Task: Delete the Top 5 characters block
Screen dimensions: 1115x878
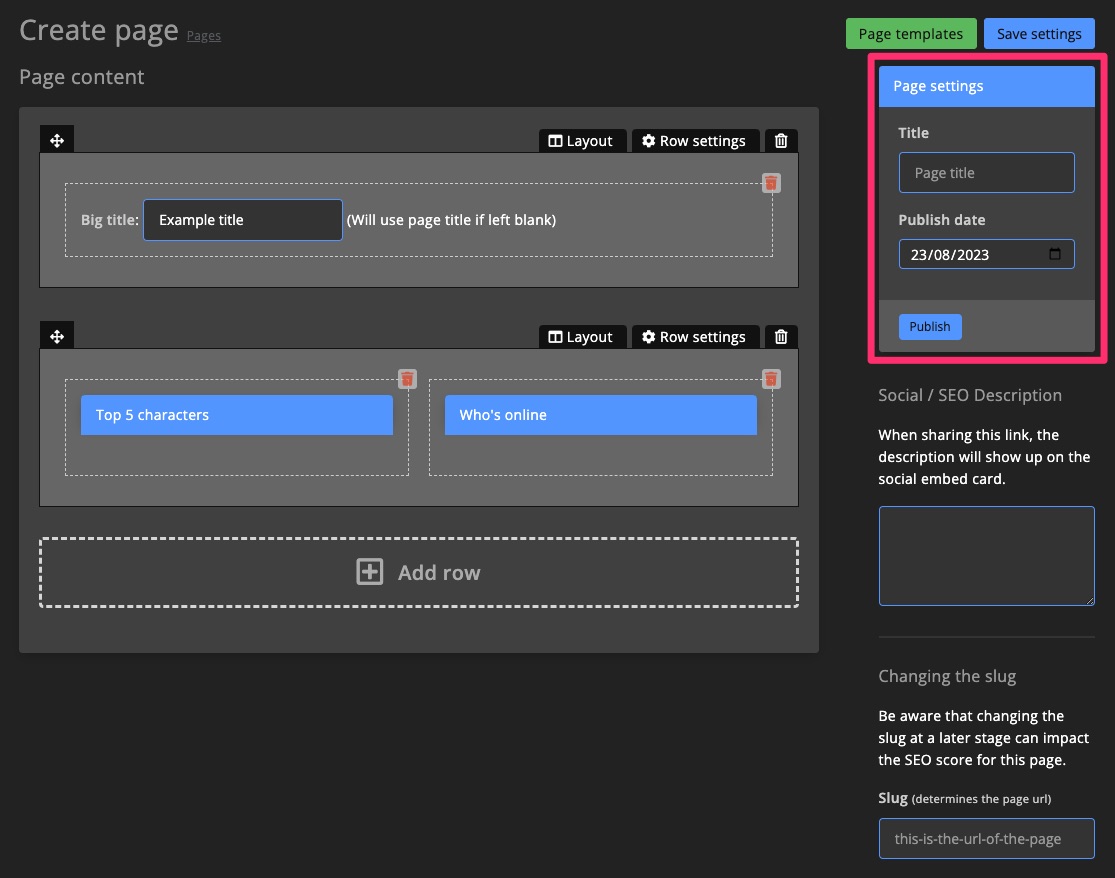Action: pyautogui.click(x=407, y=379)
